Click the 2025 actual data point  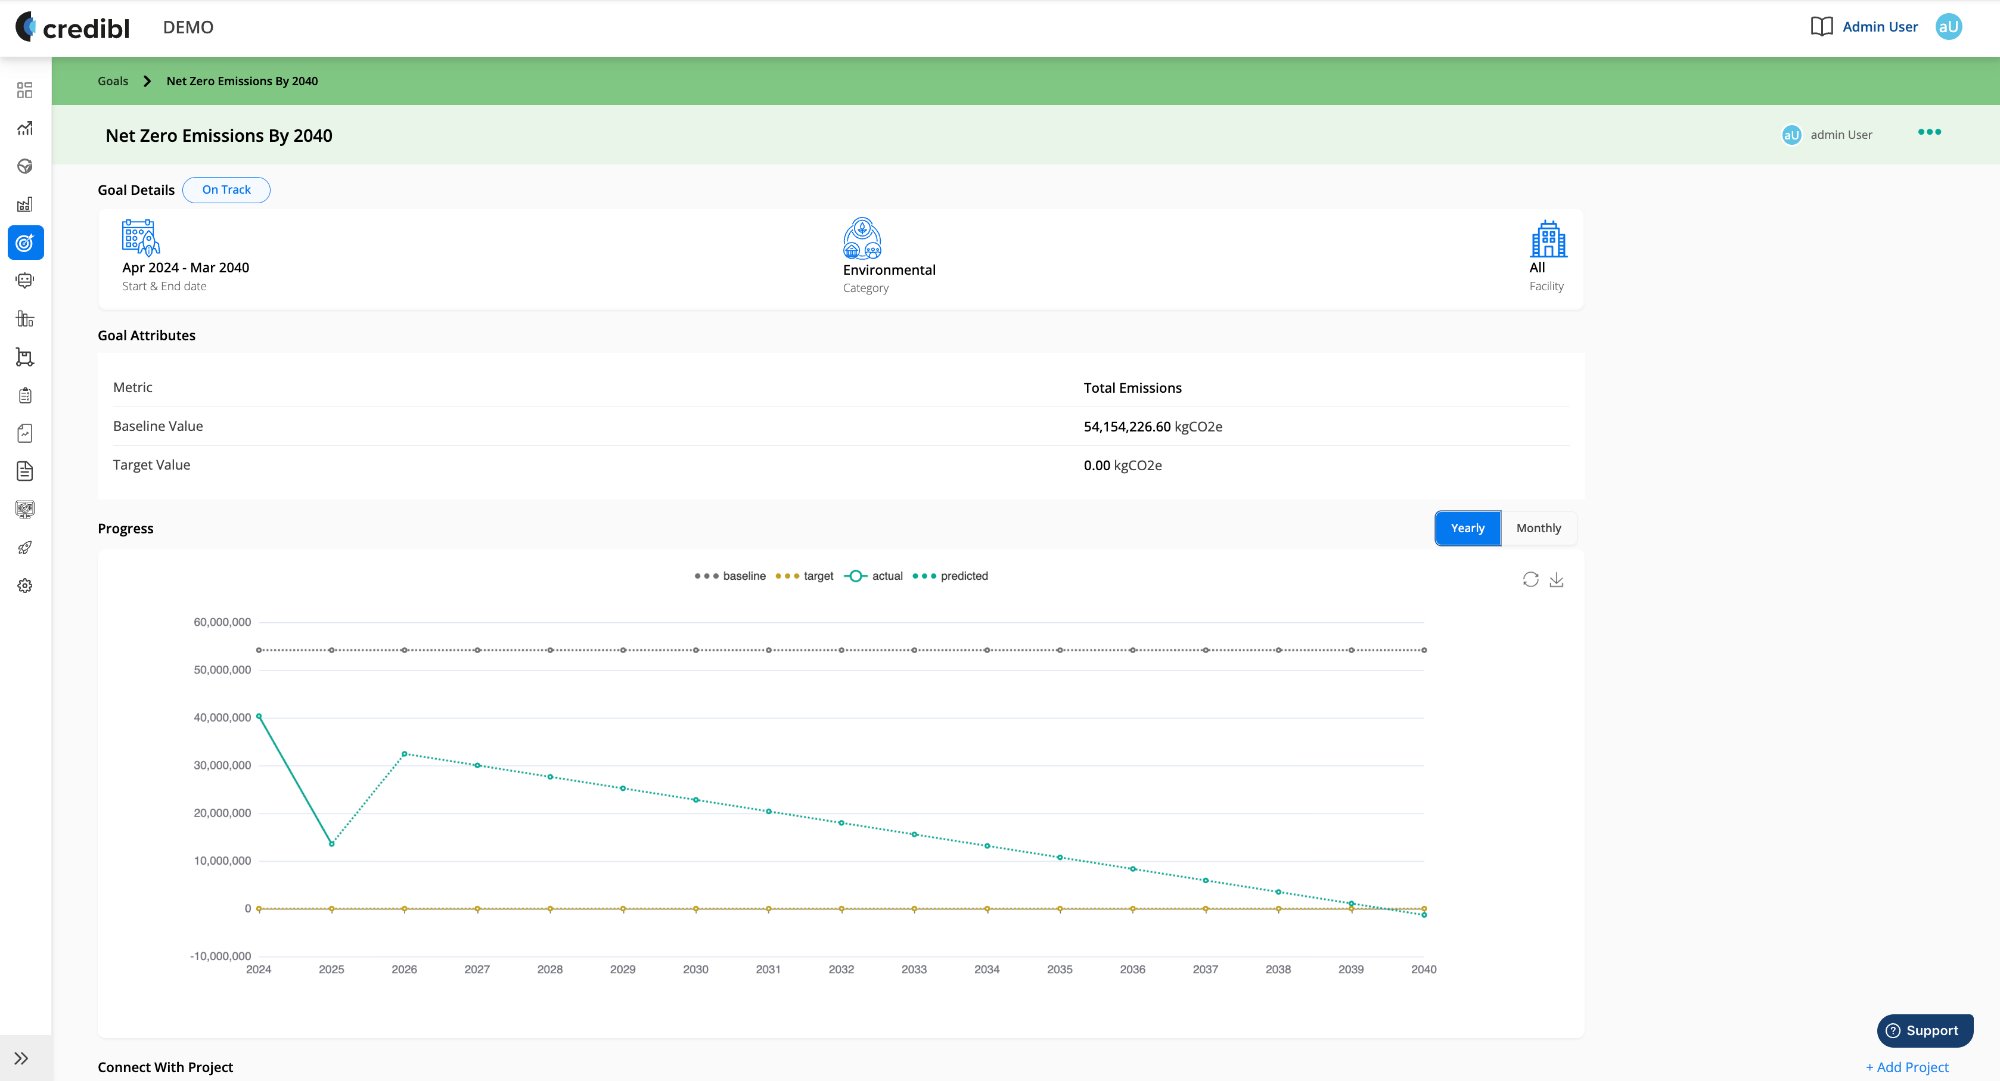pos(332,844)
